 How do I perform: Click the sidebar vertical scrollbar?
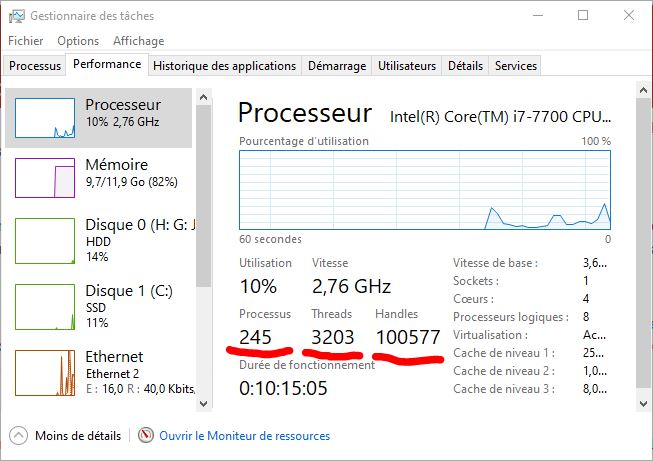[203, 250]
